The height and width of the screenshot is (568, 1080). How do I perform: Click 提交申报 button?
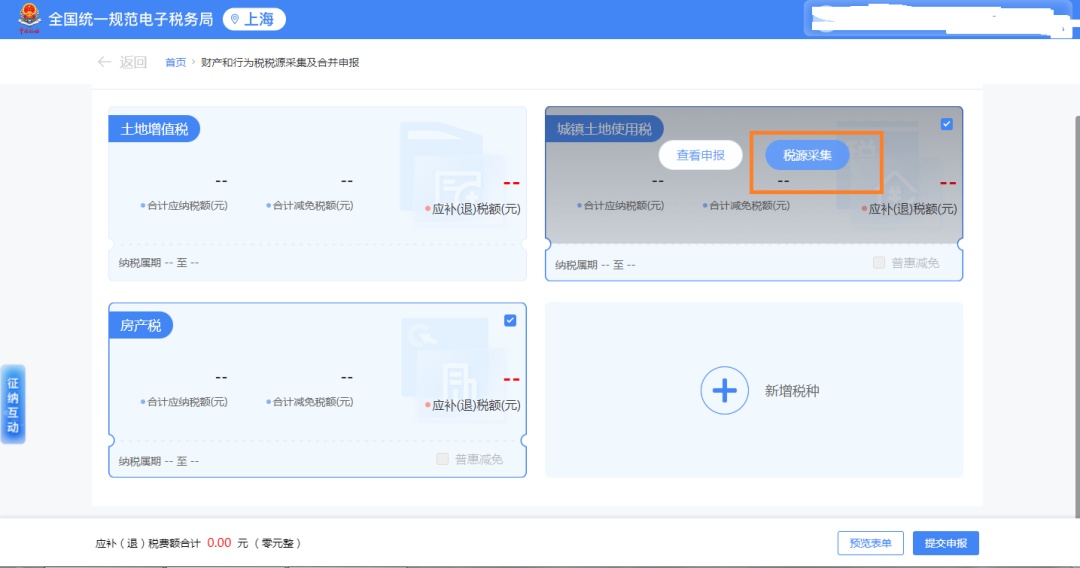pos(945,543)
